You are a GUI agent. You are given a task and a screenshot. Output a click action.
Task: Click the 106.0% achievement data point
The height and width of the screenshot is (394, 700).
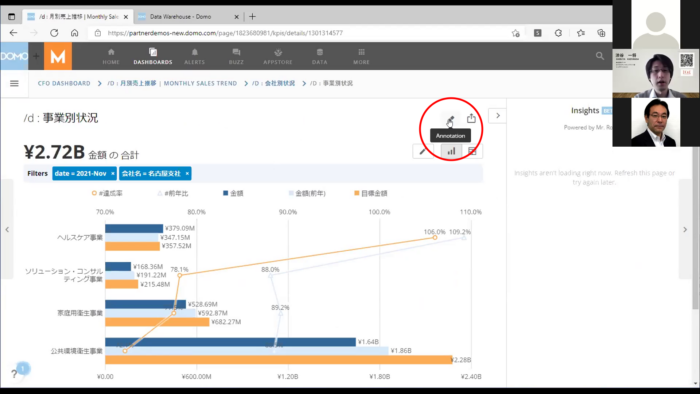(435, 237)
